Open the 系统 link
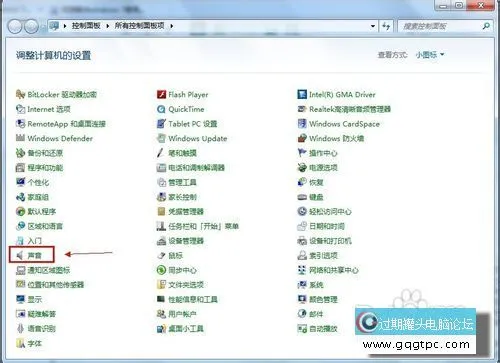Viewport: 500px width, 363px height. coord(316,285)
